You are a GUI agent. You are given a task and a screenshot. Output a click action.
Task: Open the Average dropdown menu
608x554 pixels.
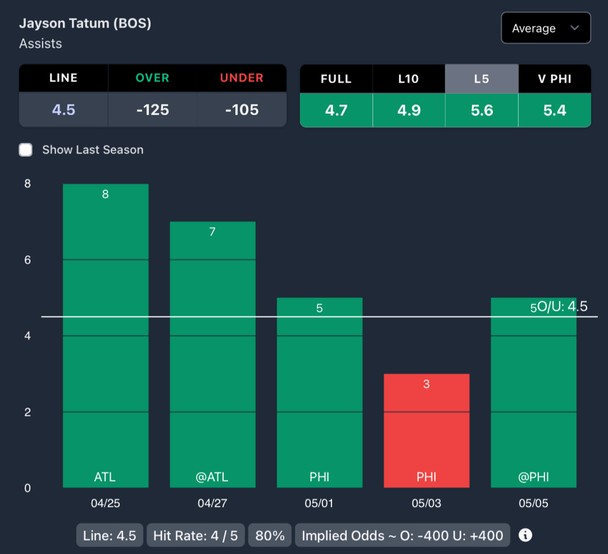(545, 28)
